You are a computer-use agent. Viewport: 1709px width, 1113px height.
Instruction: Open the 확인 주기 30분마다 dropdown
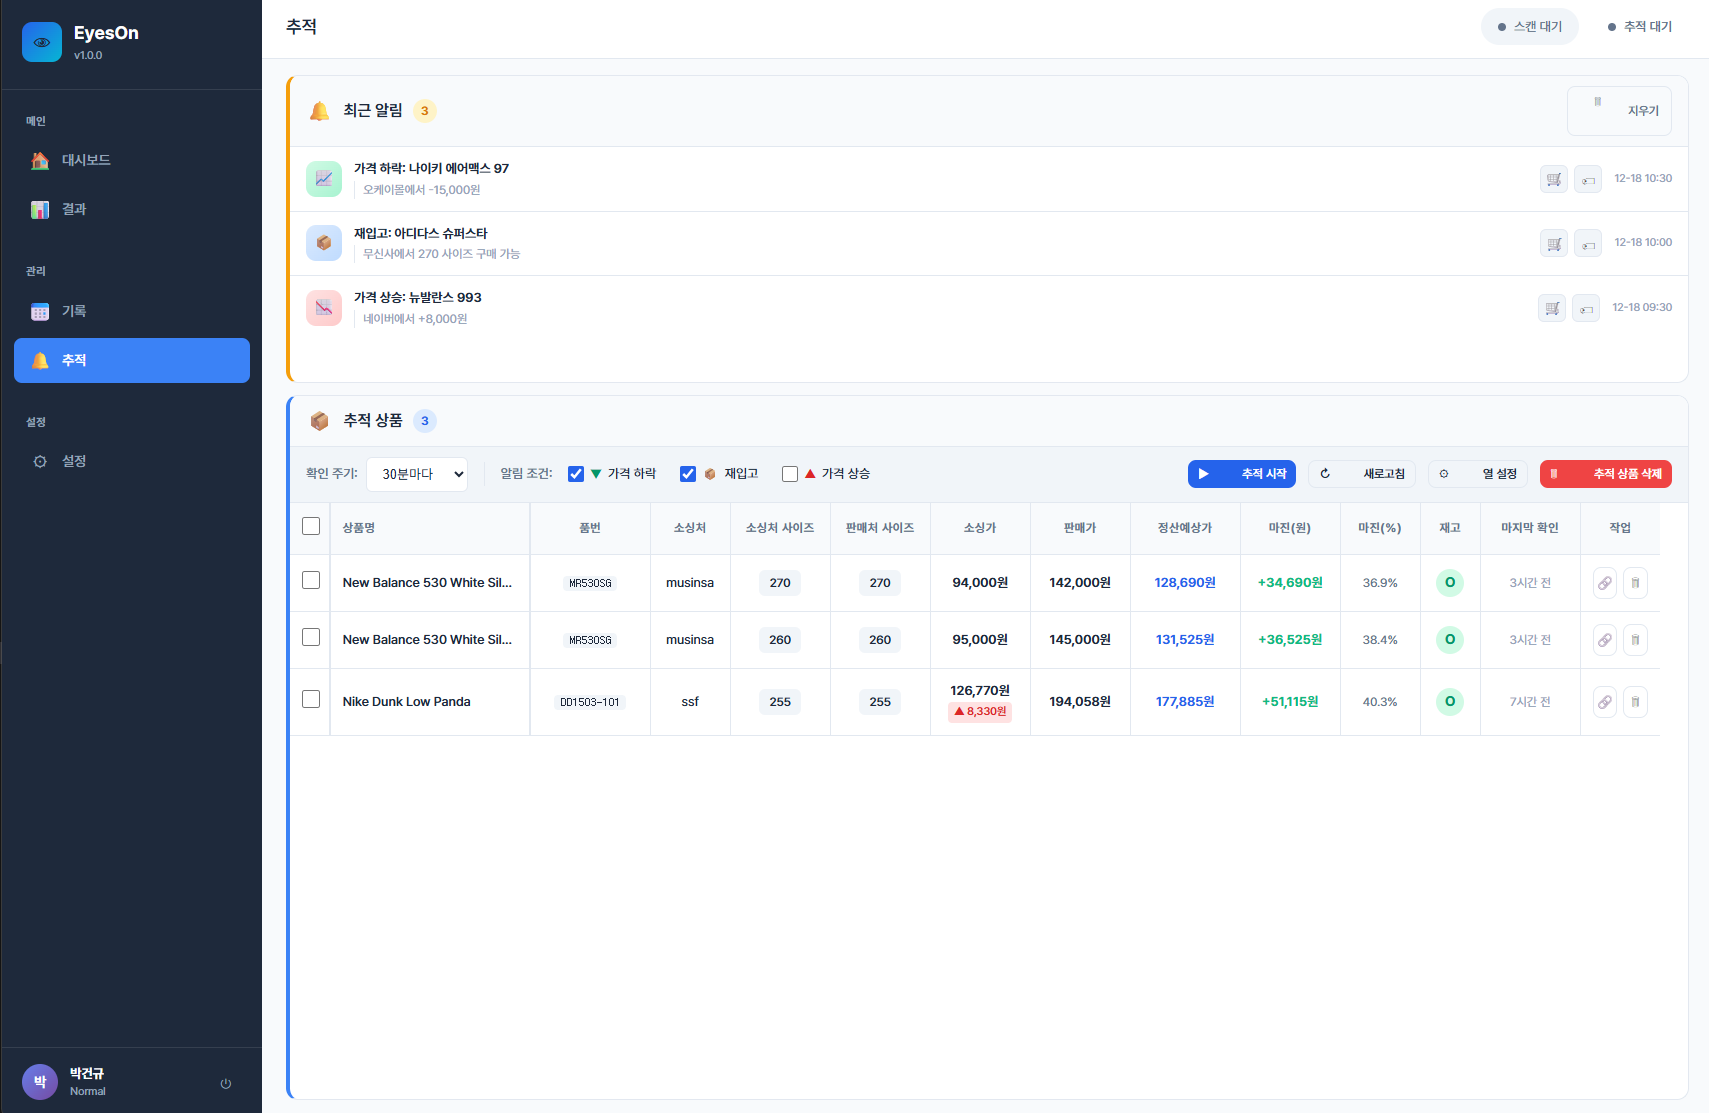(417, 474)
